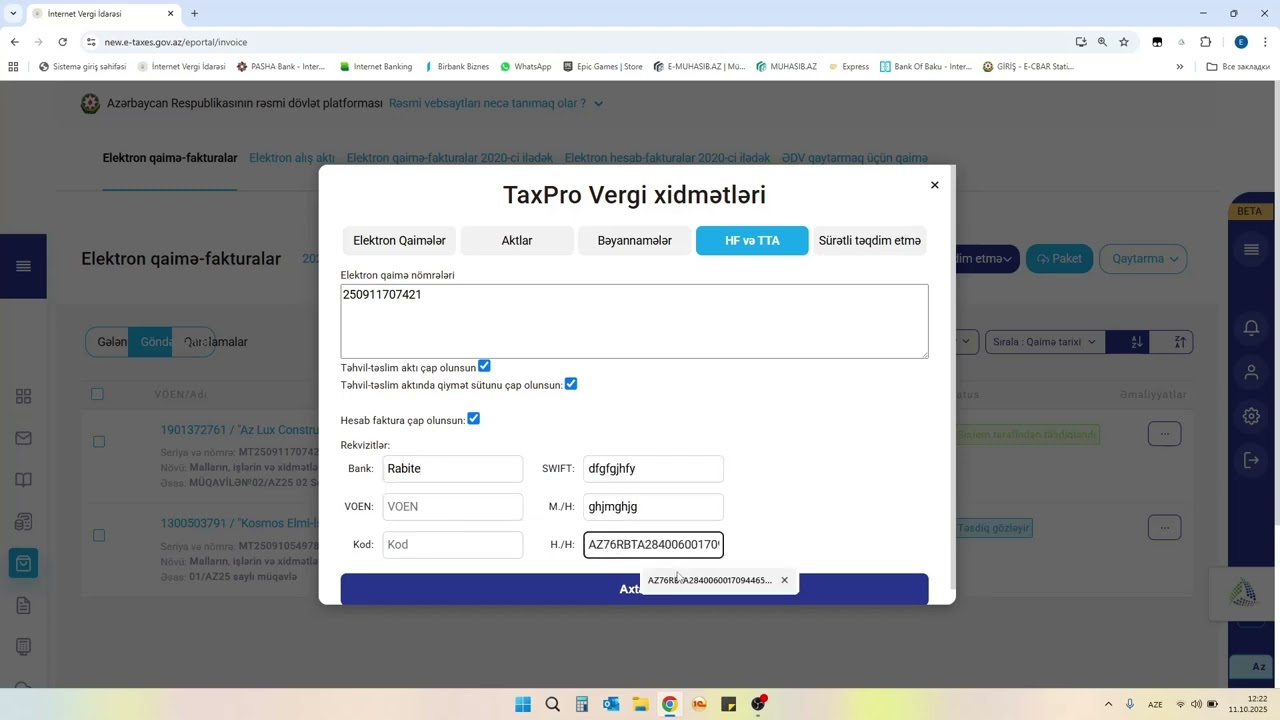Switch to the Aktlar tab
1280x720 pixels.
pyautogui.click(x=517, y=240)
